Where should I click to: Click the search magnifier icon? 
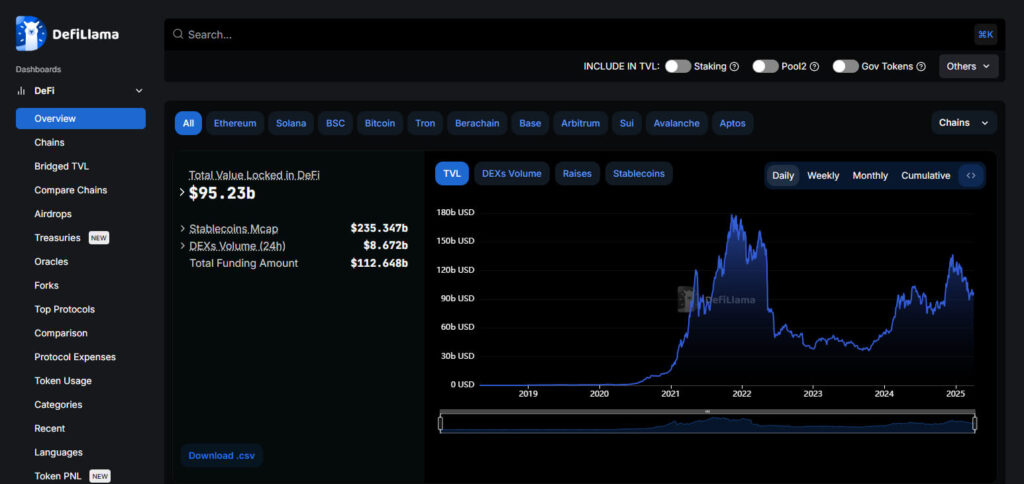point(178,34)
